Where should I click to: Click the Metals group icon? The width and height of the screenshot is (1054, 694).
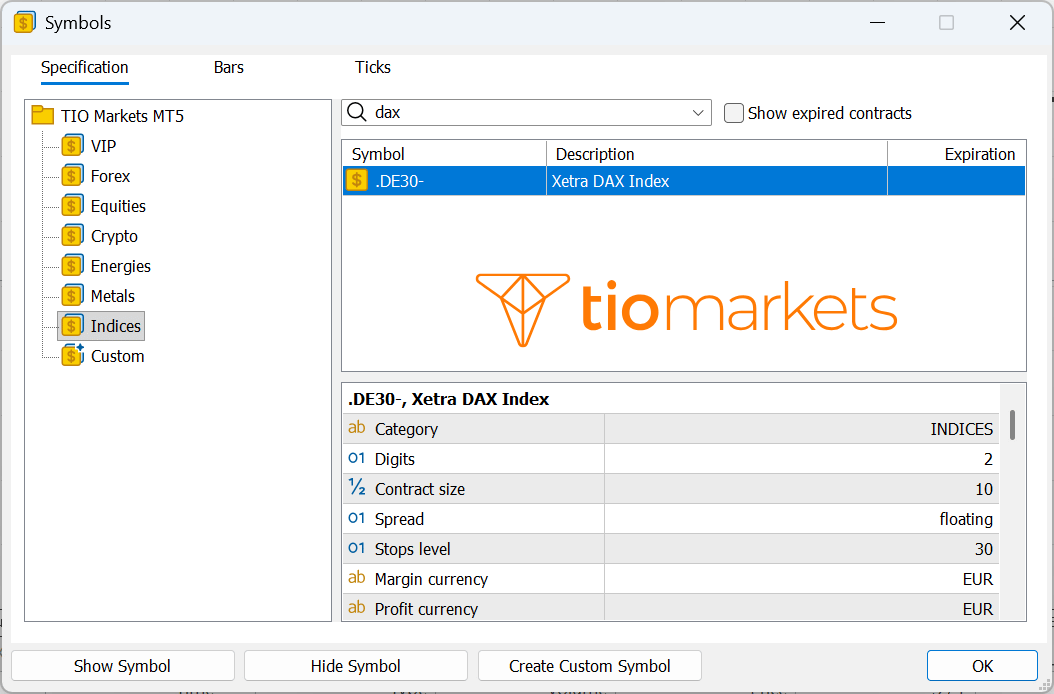(73, 296)
